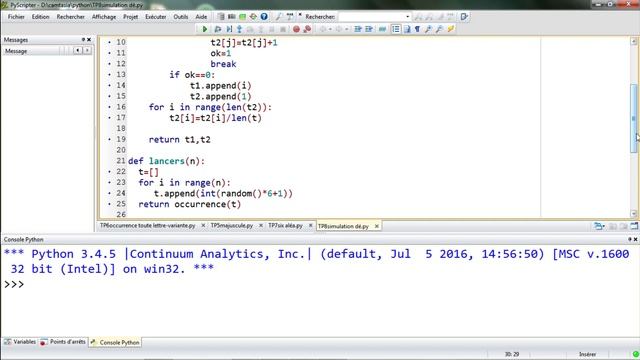Open the Rechercher search history dropdown
This screenshot has width=640, height=360.
pyautogui.click(x=407, y=17)
